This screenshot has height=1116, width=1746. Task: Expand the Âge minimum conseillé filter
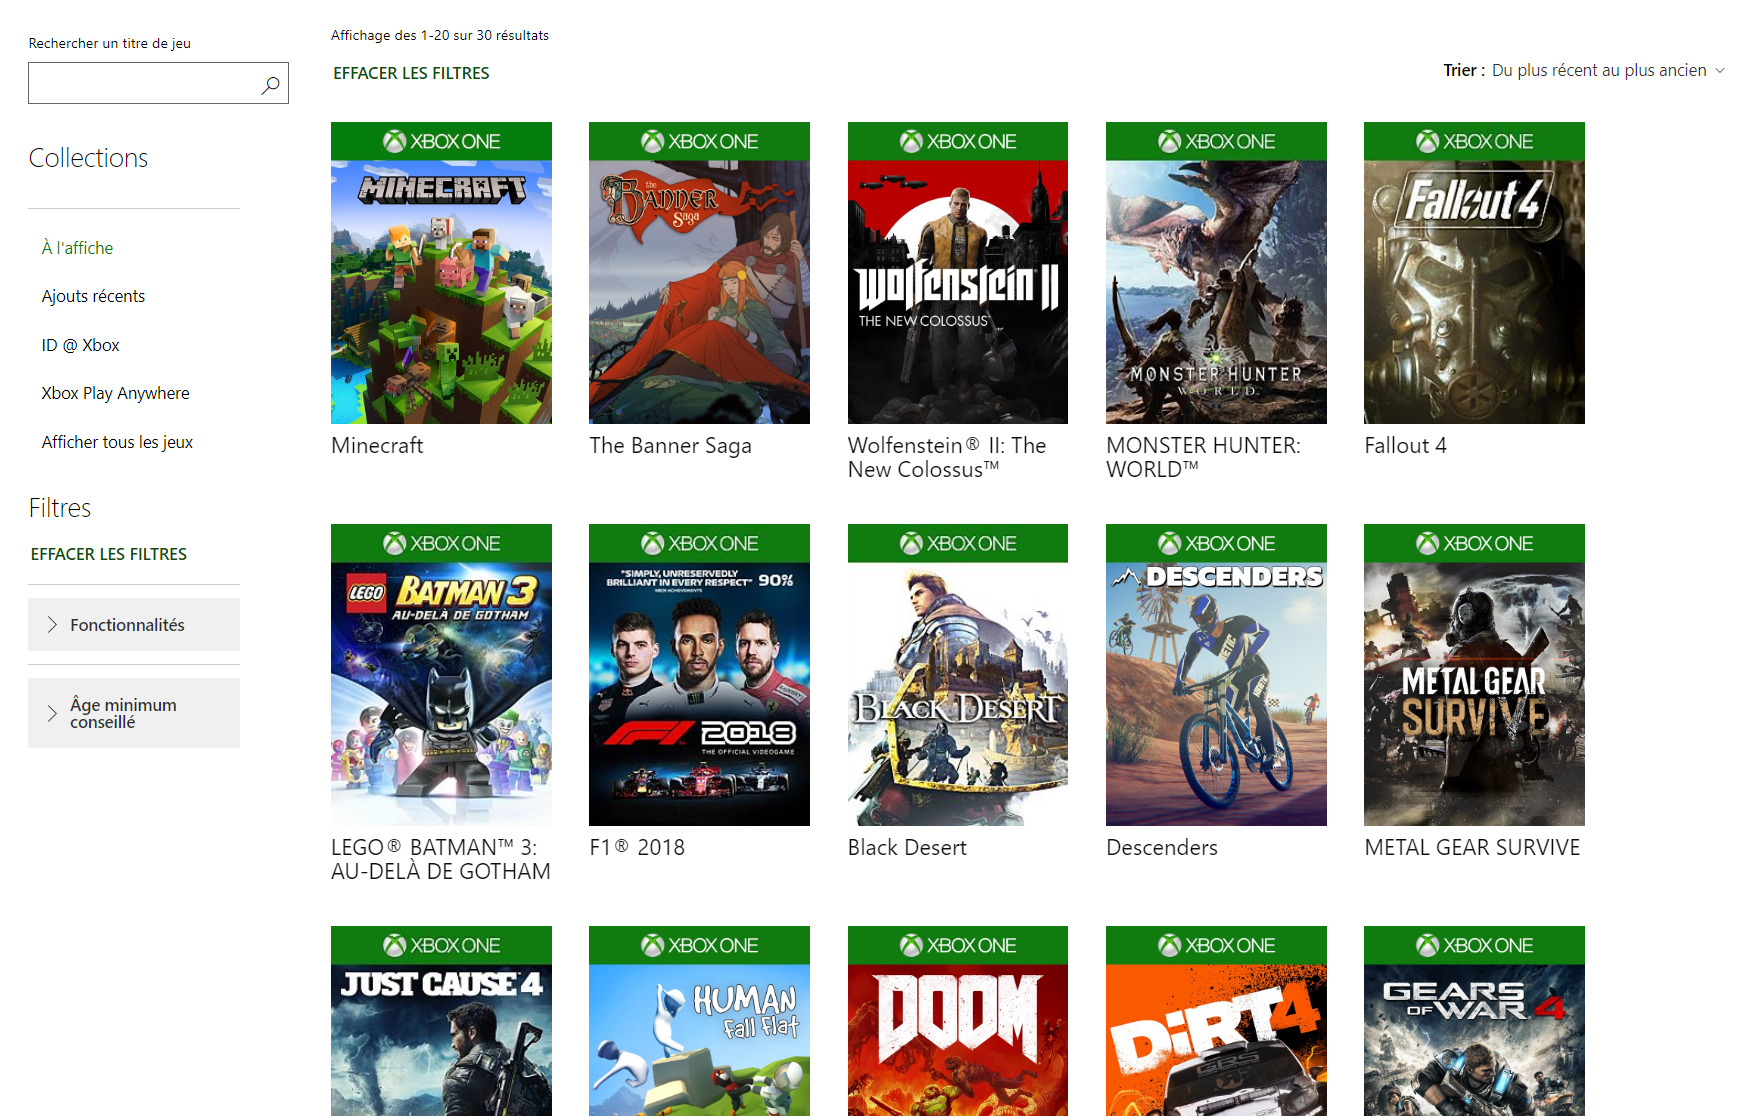coord(134,713)
